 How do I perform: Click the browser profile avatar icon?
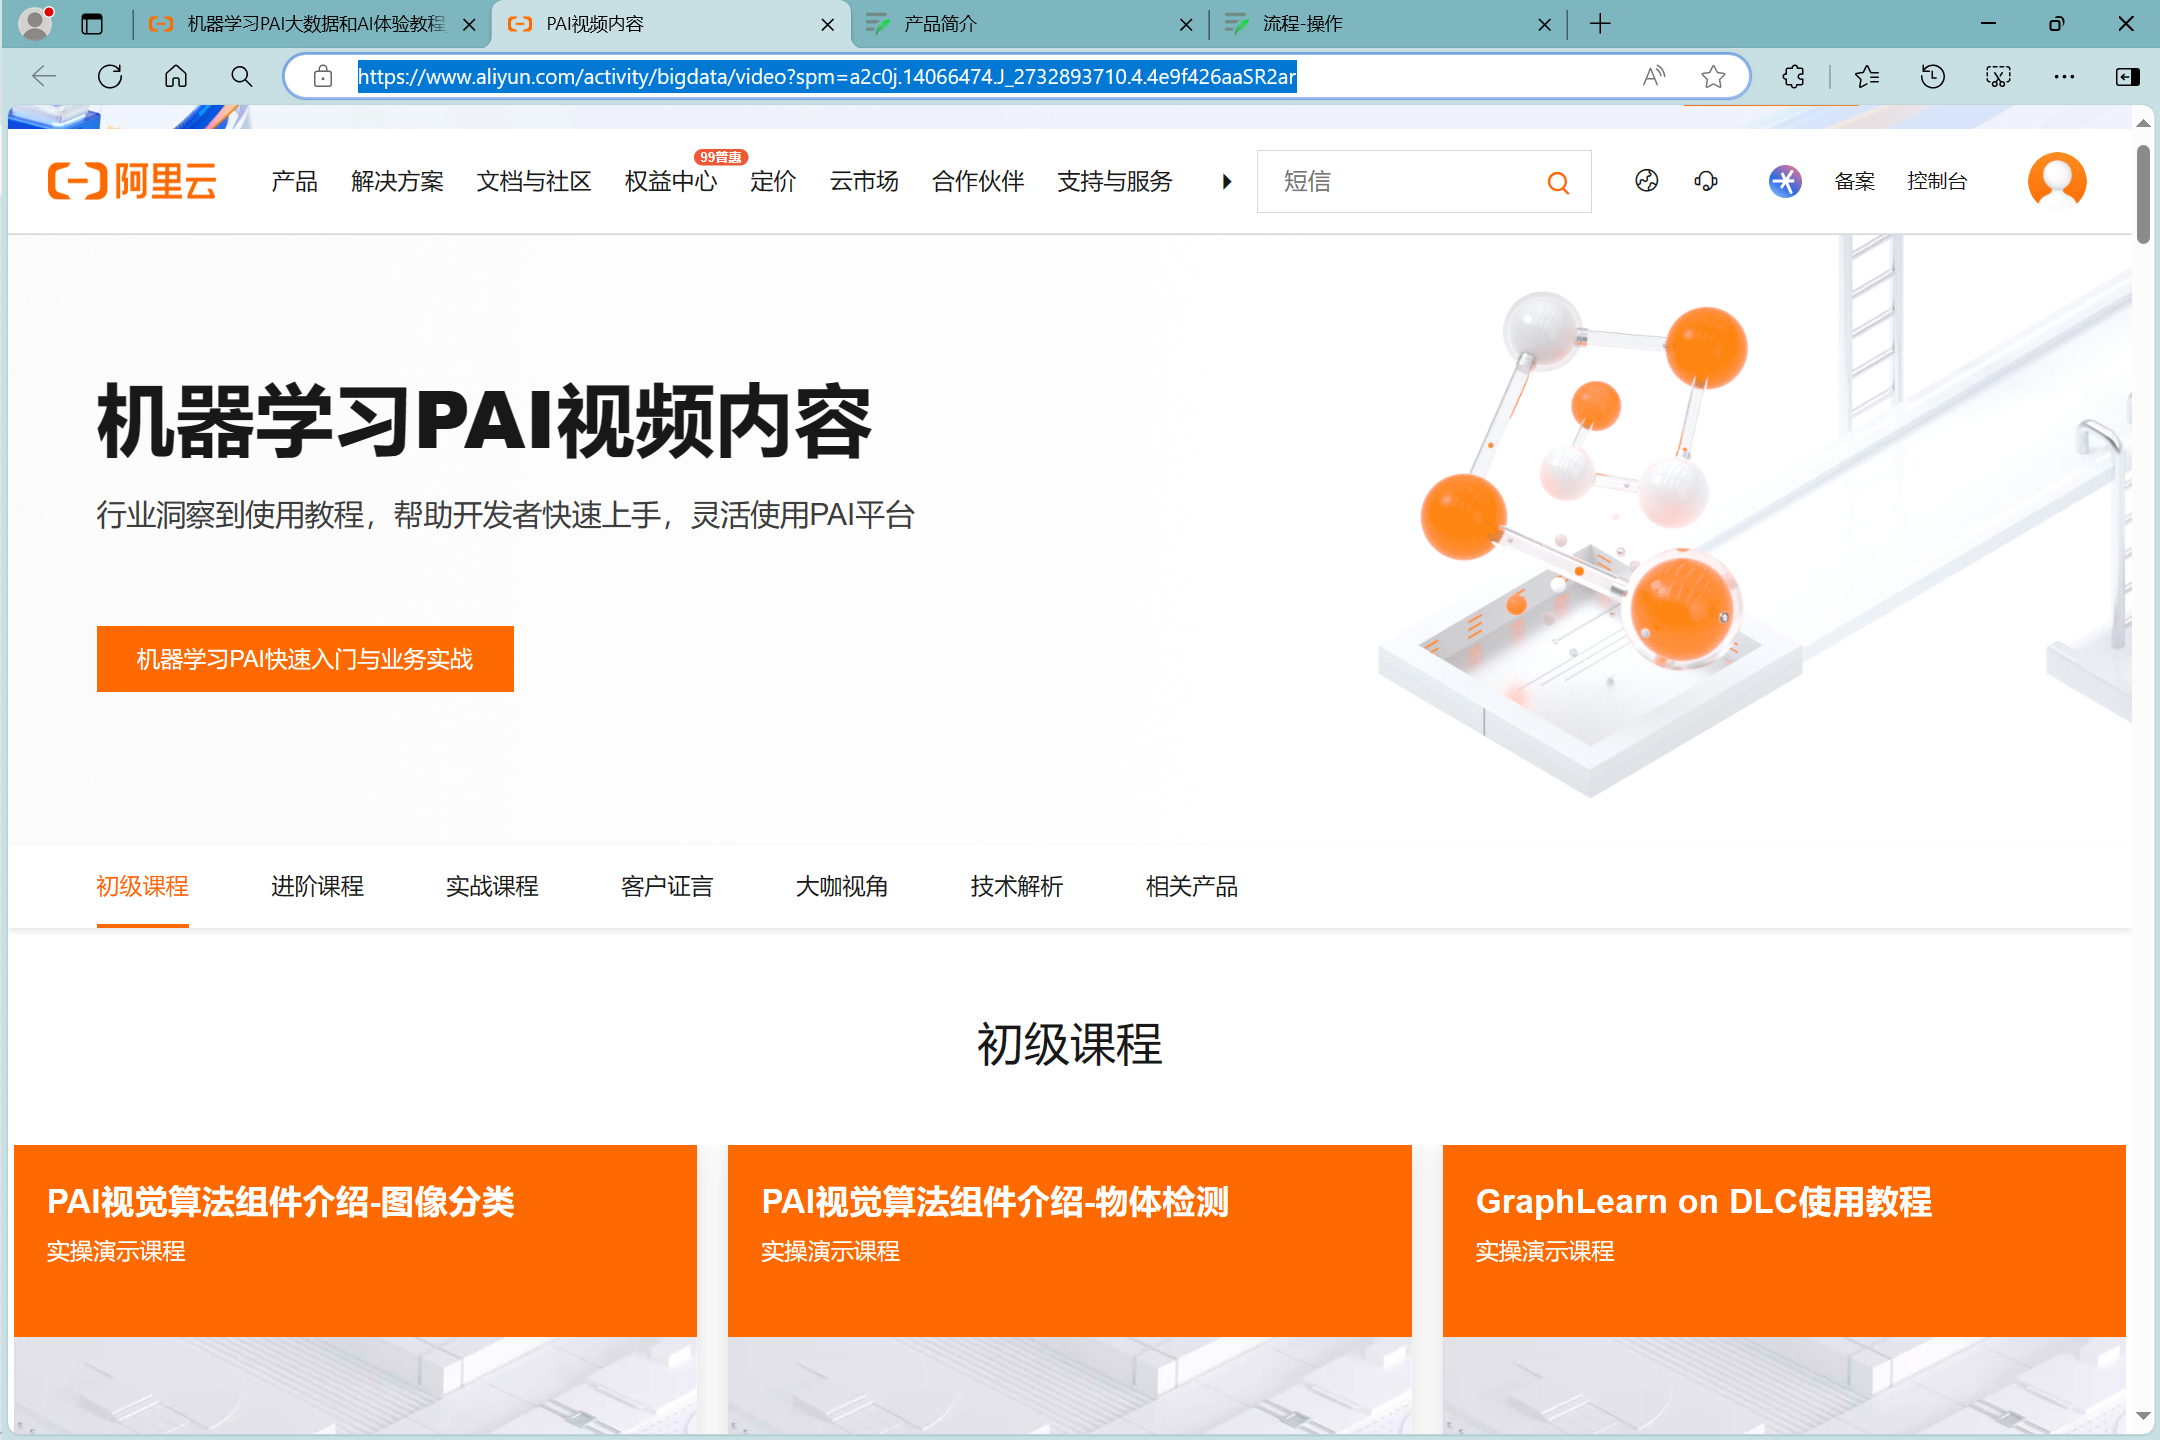coord(36,23)
